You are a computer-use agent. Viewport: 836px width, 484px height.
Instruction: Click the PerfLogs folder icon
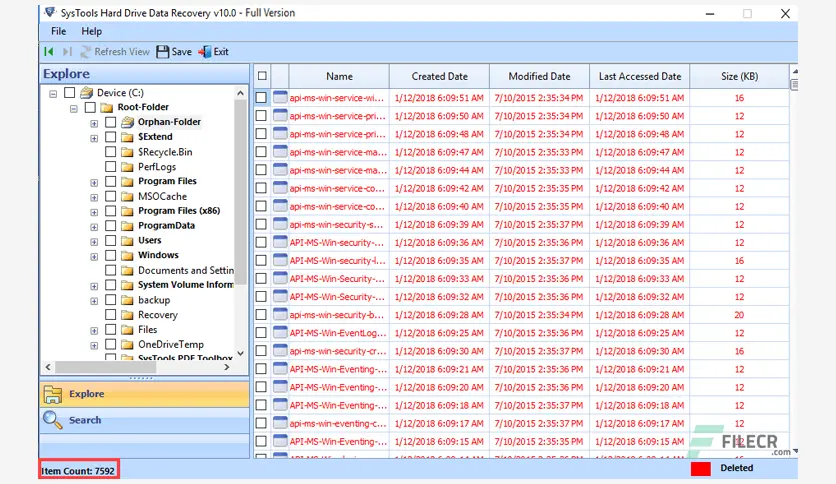click(127, 167)
